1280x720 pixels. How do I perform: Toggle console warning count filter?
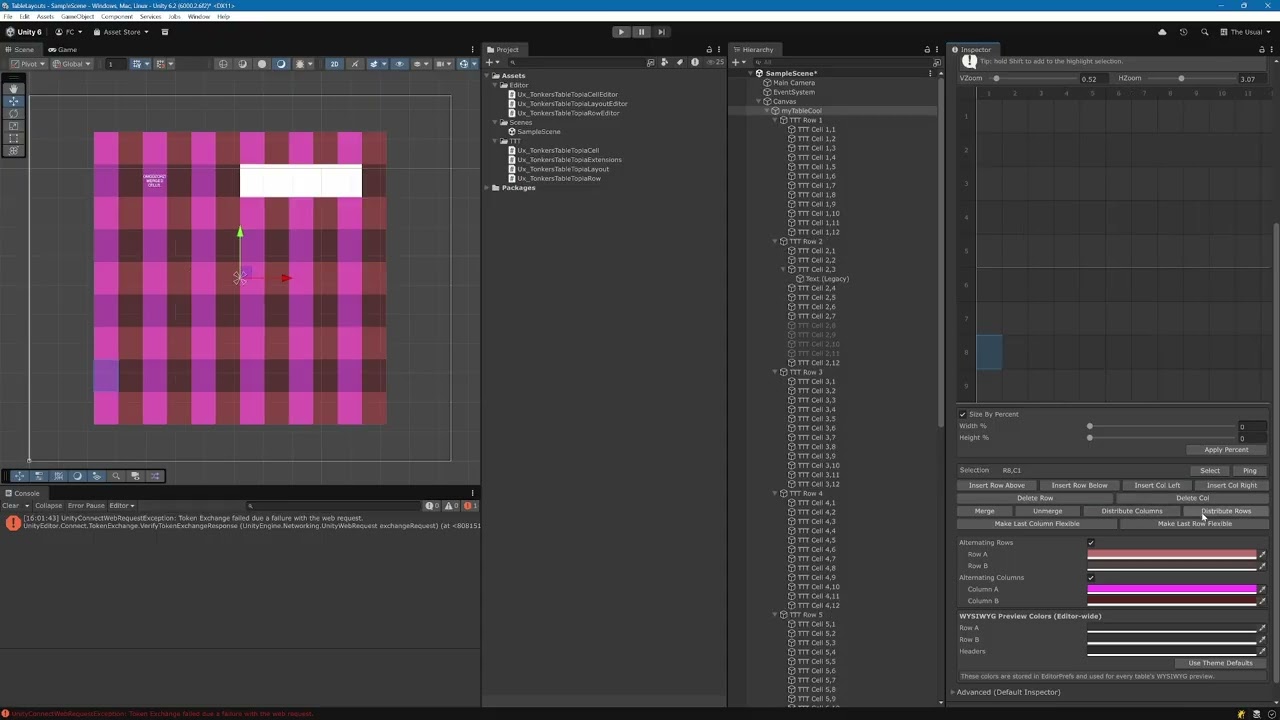click(451, 506)
